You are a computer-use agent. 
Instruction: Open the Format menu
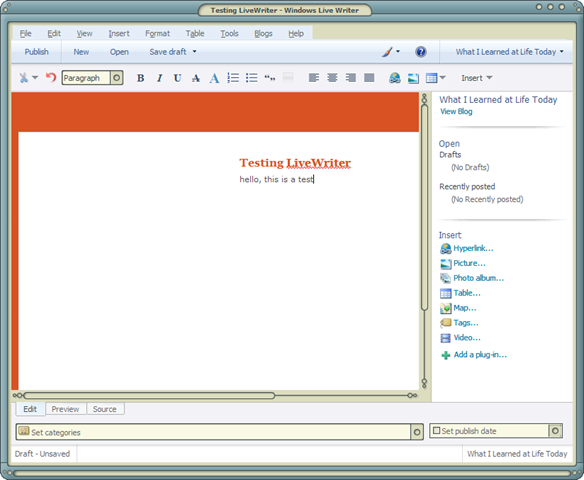158,34
